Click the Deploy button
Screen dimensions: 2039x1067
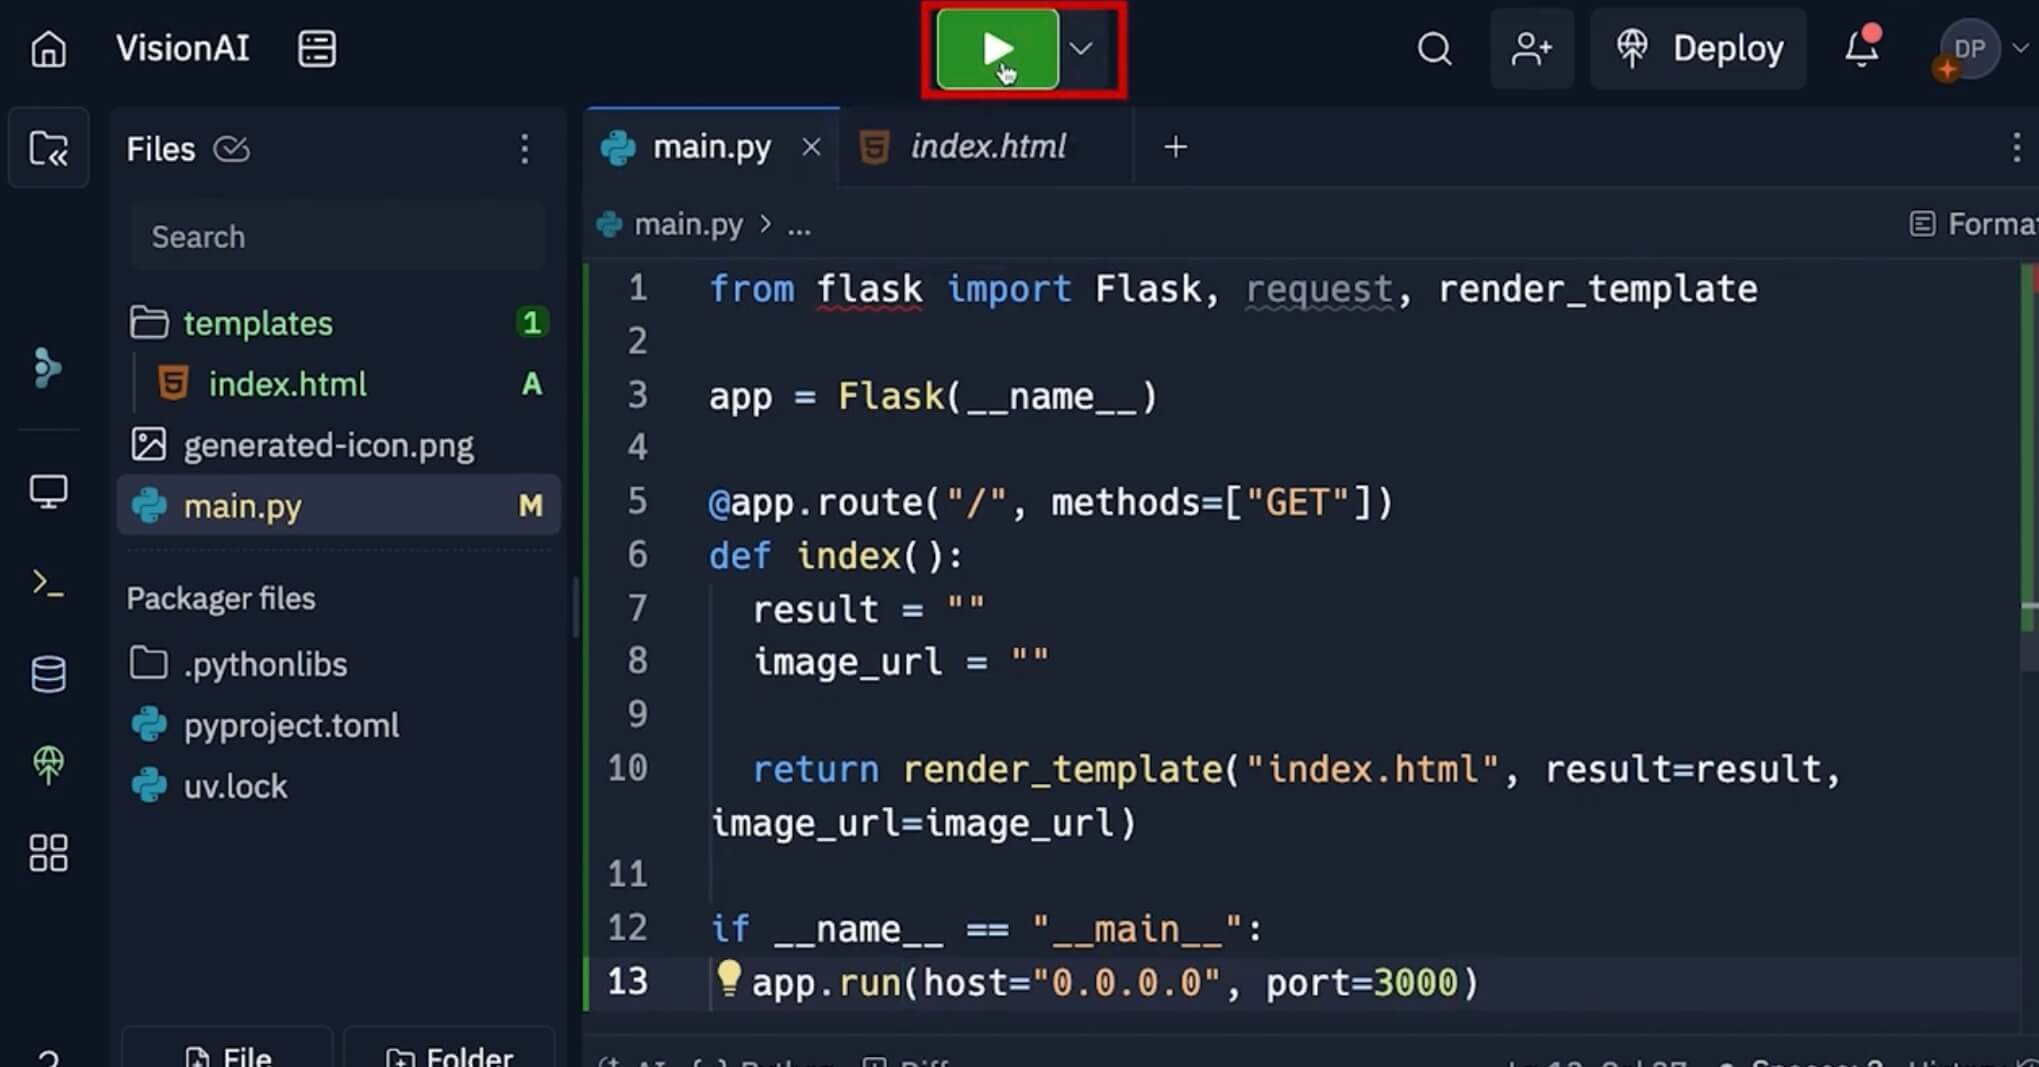1699,49
